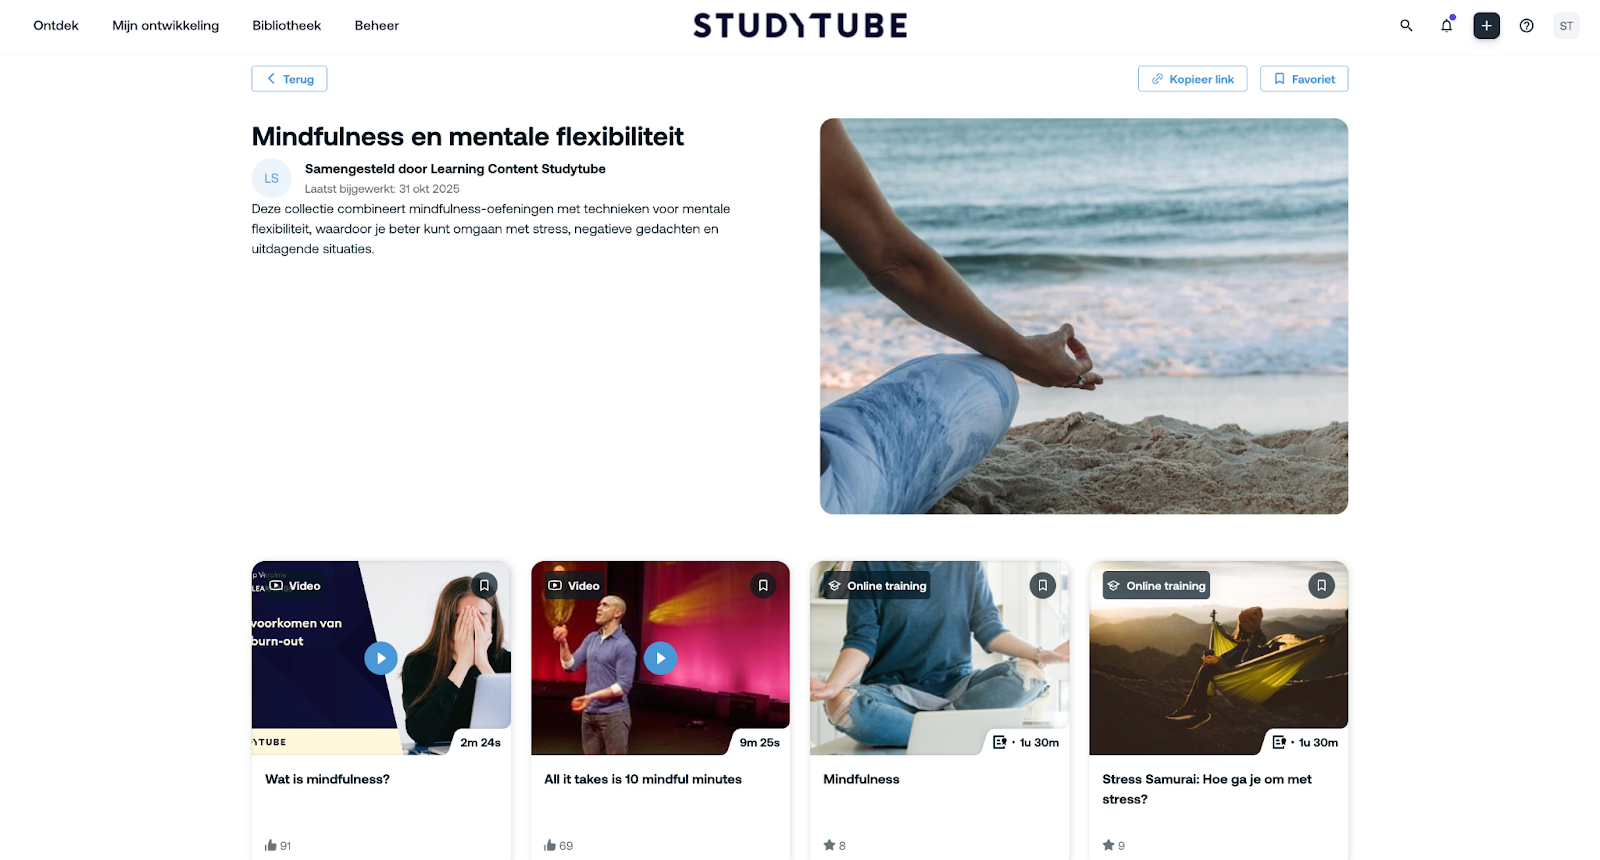
Task: Add collection to favorites with Favoriet
Action: click(1304, 79)
